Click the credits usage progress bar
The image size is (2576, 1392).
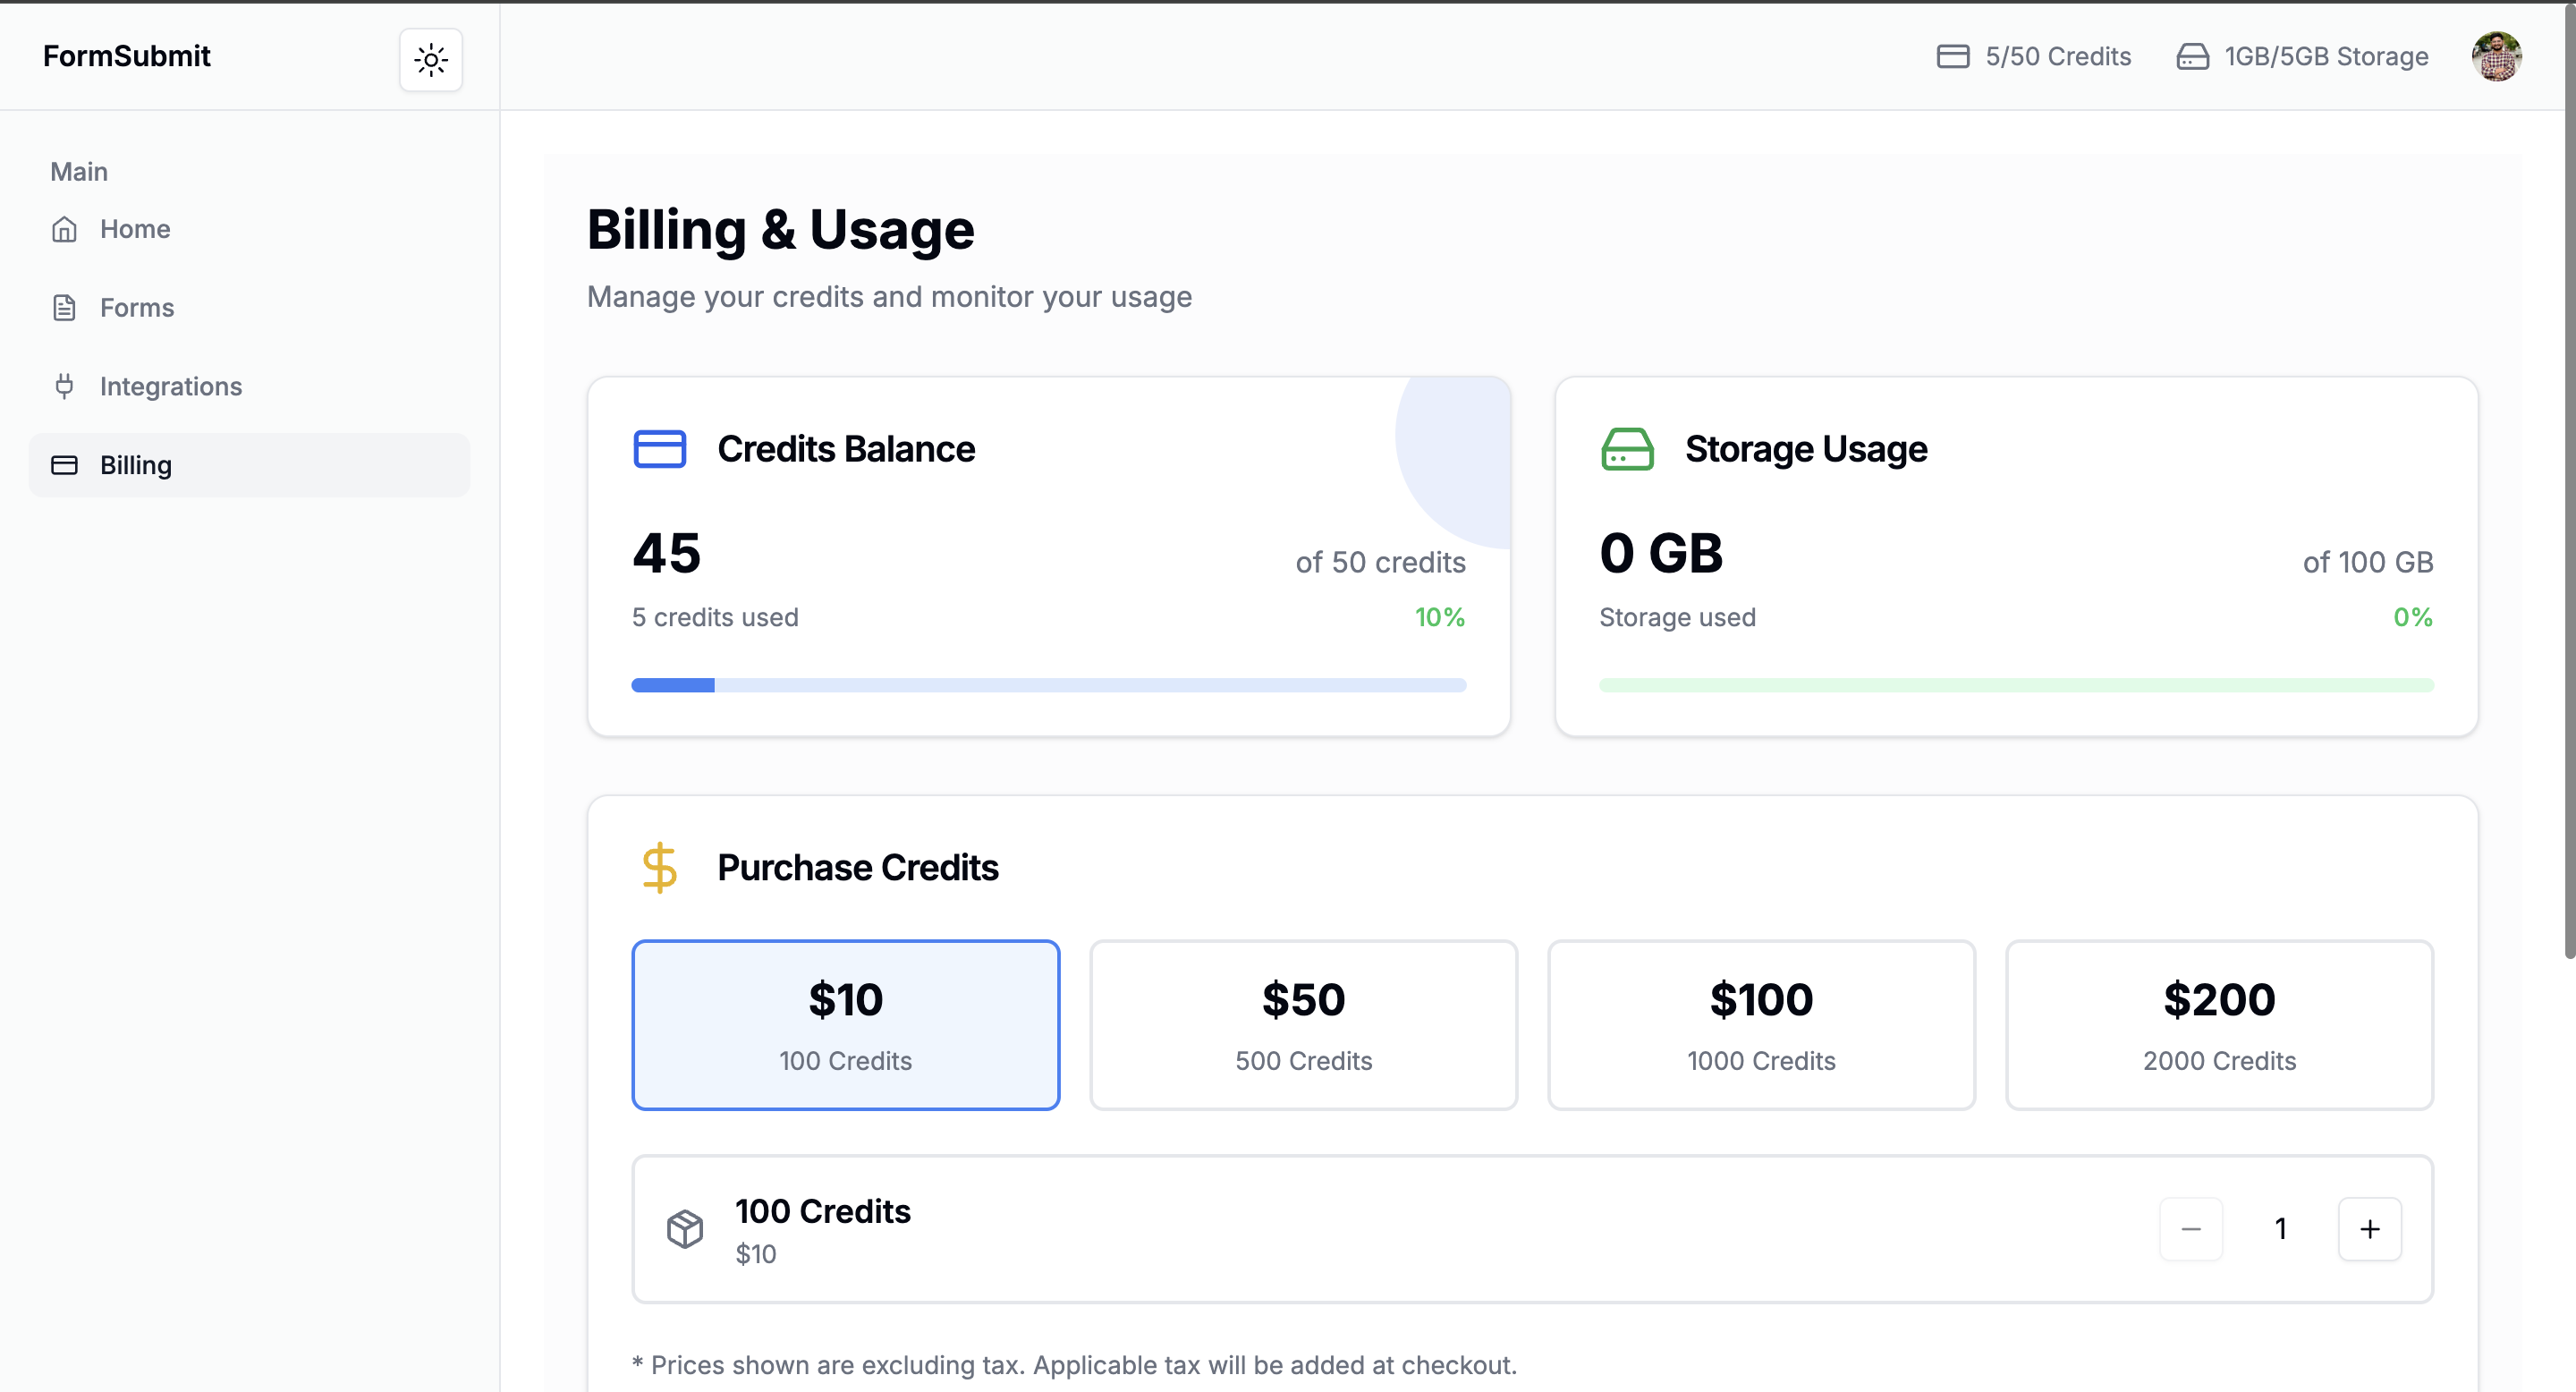pyautogui.click(x=1048, y=685)
